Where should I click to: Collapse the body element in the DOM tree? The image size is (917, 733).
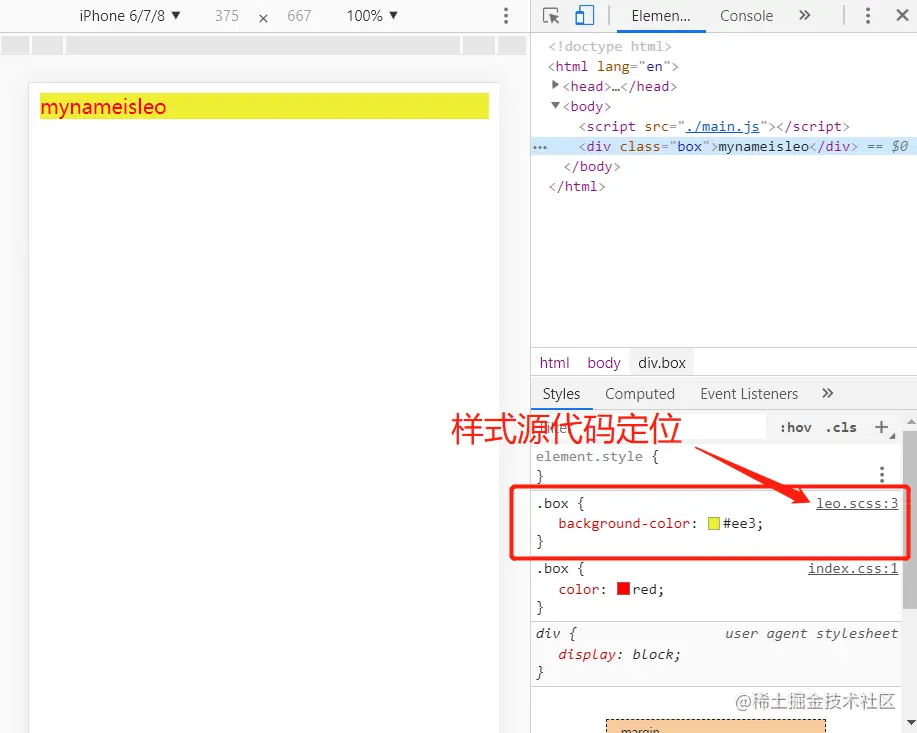coord(556,106)
